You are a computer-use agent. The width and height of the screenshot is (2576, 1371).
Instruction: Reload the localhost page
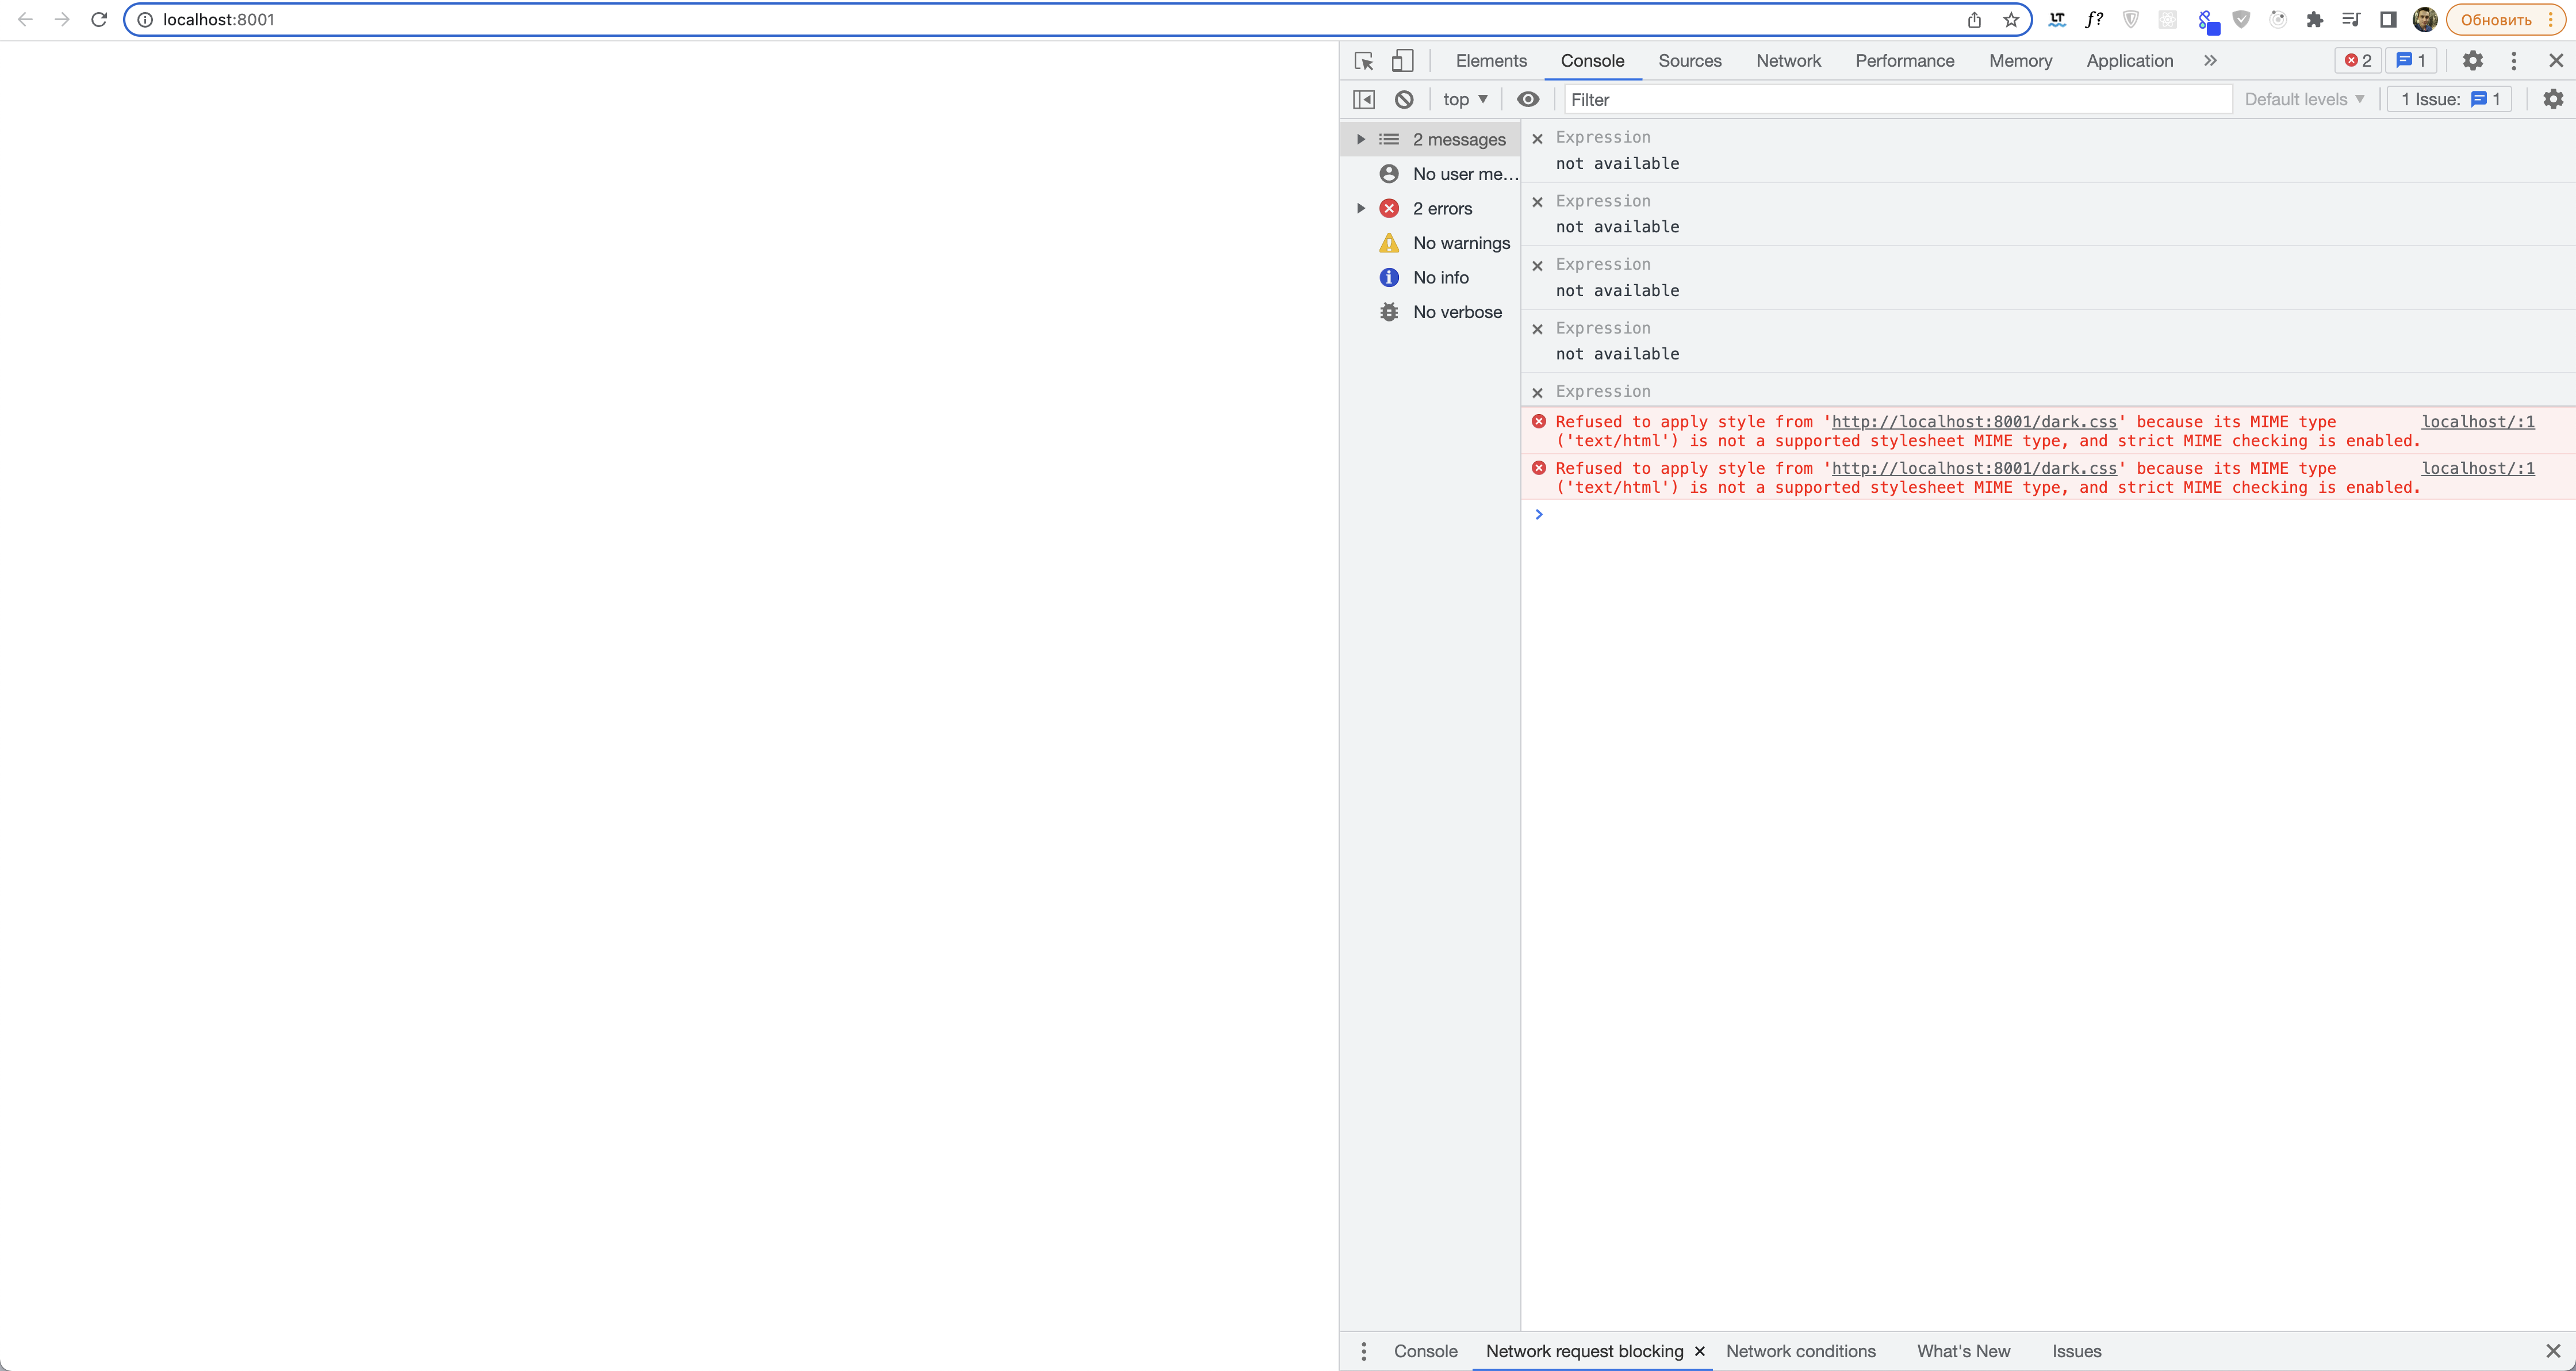click(98, 19)
